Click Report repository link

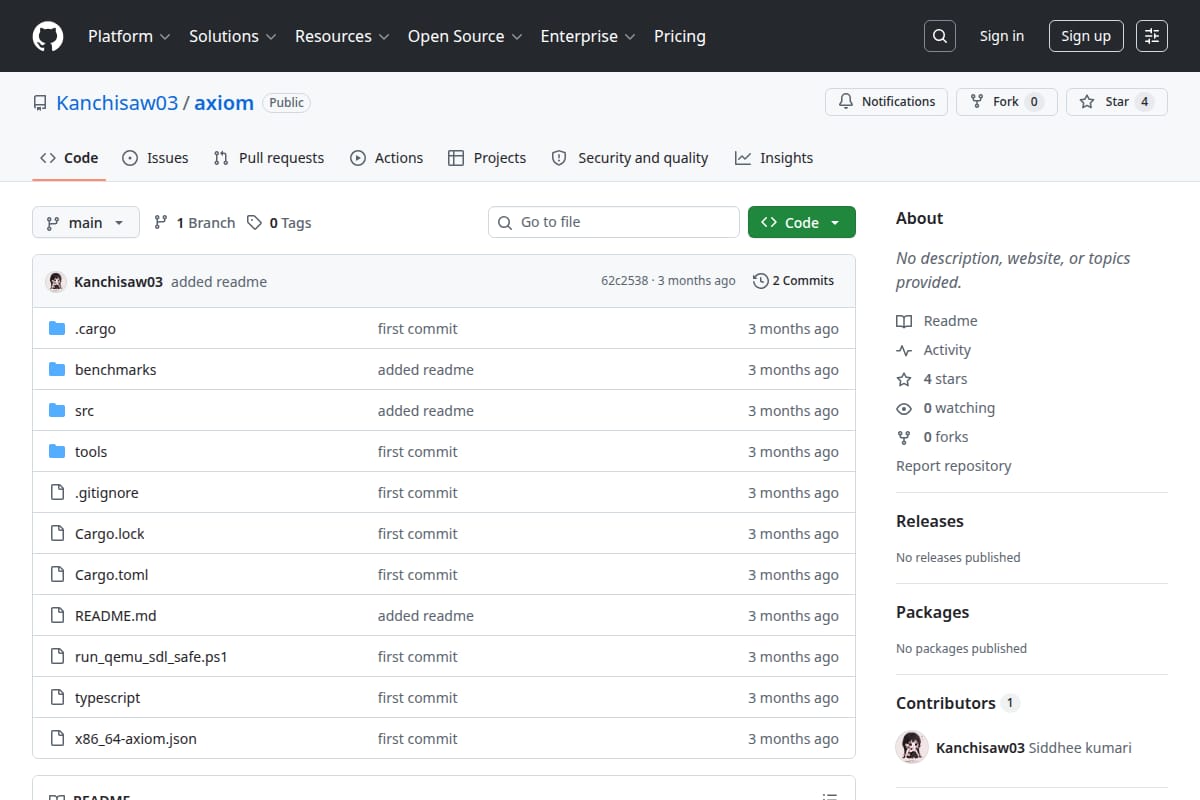[954, 466]
